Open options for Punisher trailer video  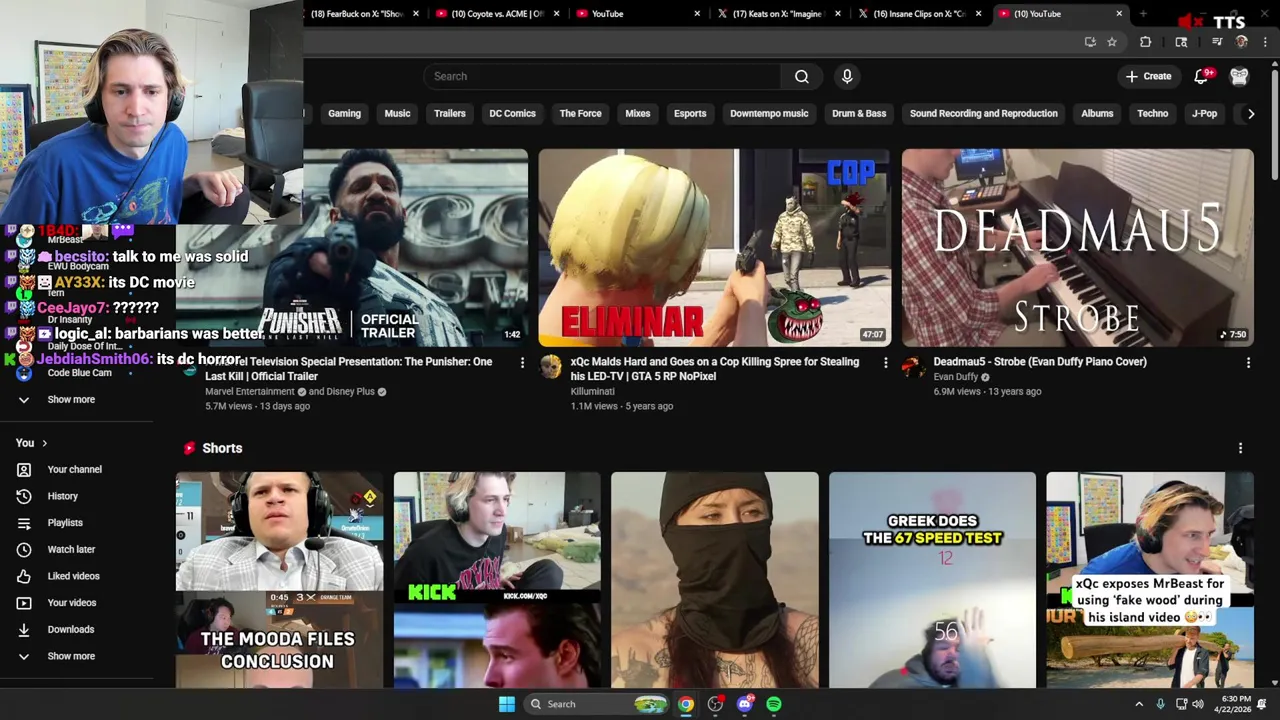522,363
